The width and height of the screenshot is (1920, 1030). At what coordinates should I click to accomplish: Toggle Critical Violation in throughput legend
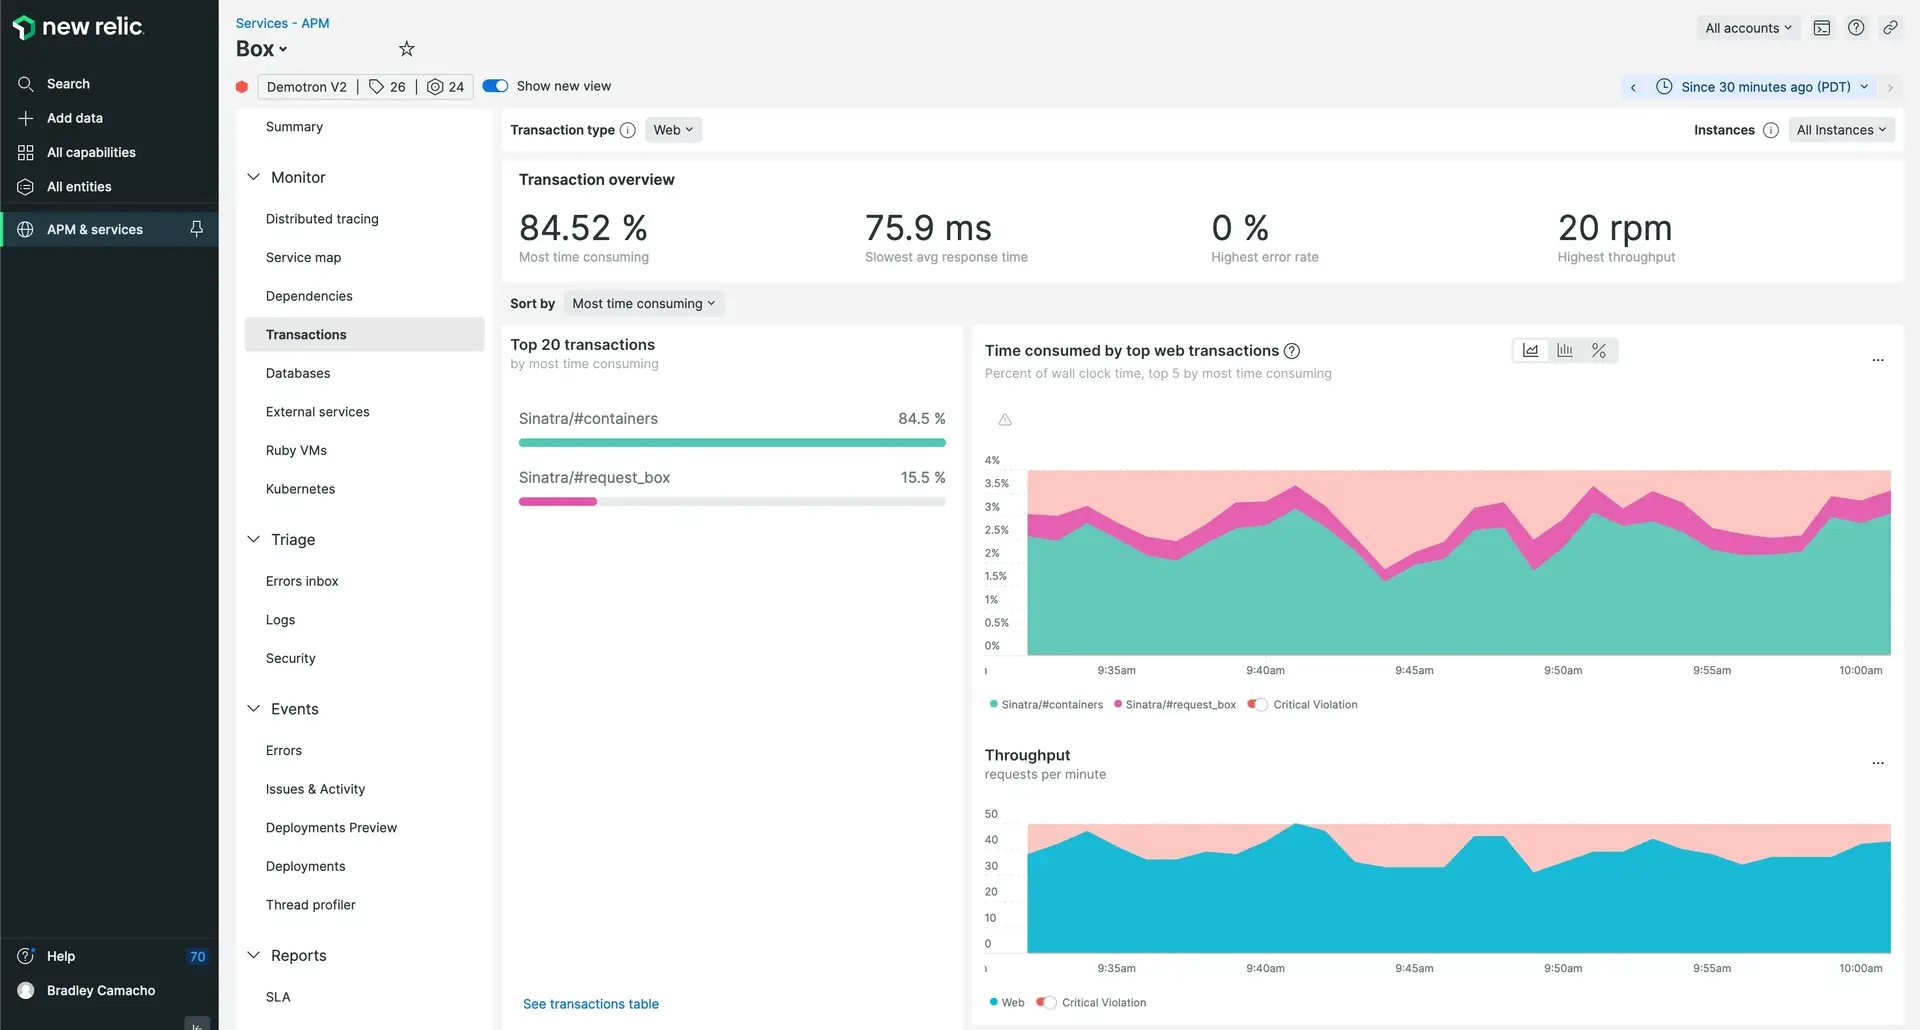[1046, 1003]
